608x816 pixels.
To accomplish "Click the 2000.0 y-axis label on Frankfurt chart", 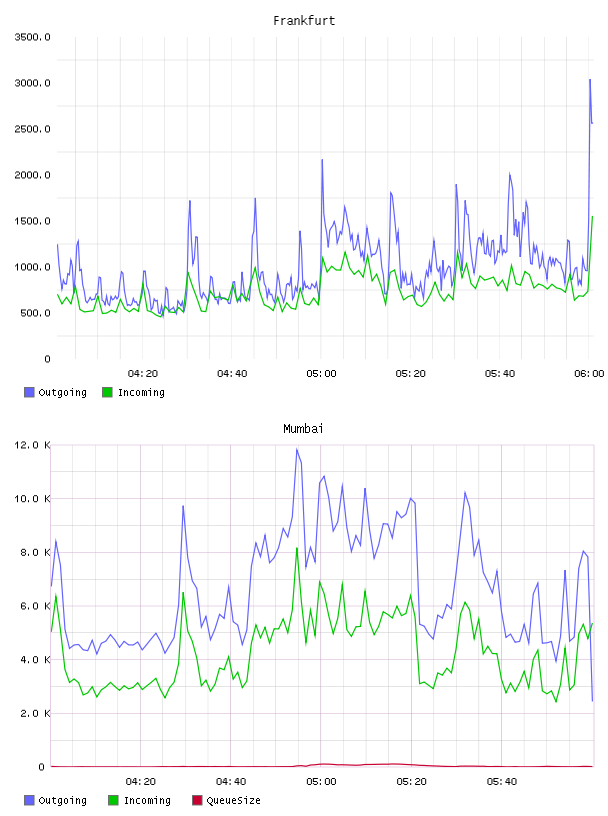I will point(32,175).
